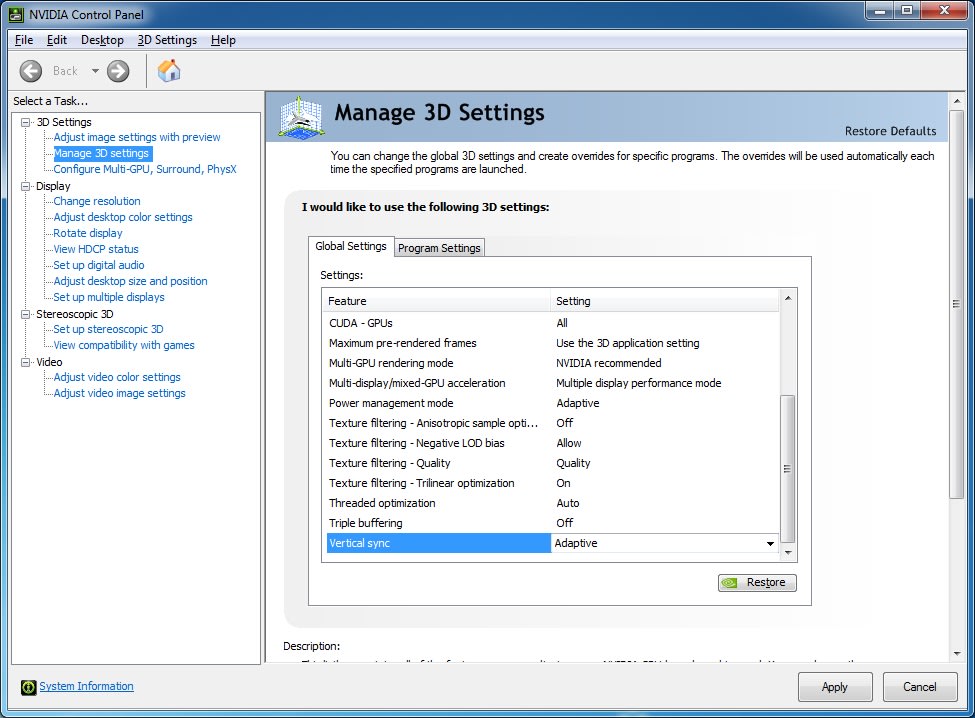Click the Manage 3D Settings page header icon

(299, 115)
